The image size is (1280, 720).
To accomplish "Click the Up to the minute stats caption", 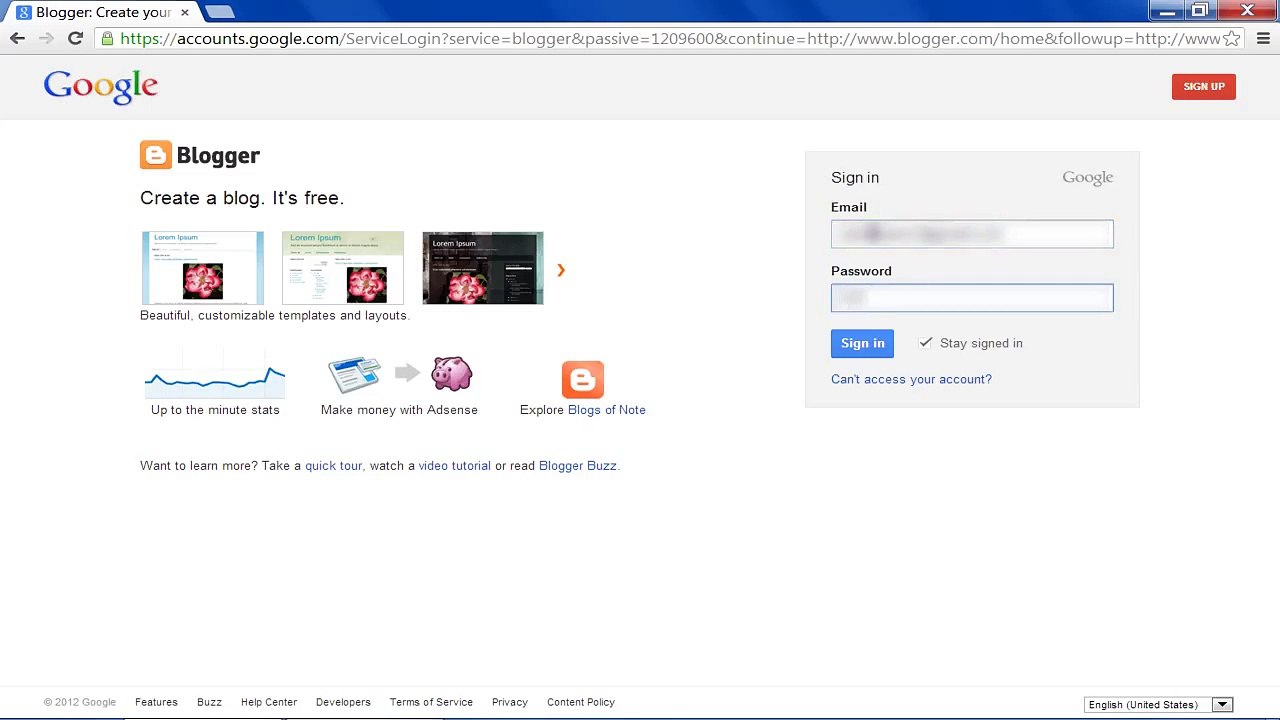I will pyautogui.click(x=215, y=410).
